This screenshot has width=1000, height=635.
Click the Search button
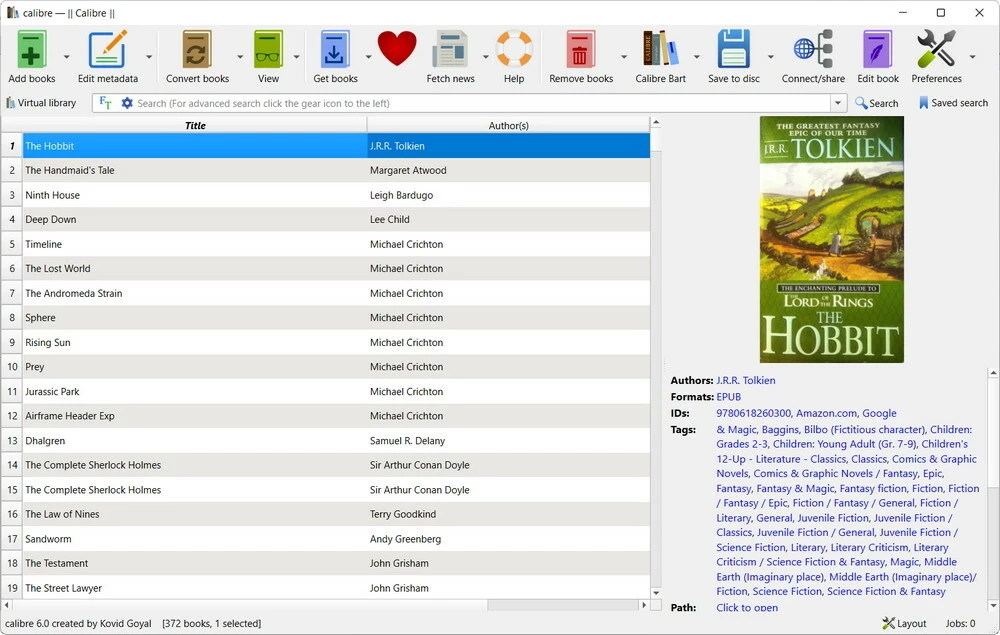click(x=876, y=103)
